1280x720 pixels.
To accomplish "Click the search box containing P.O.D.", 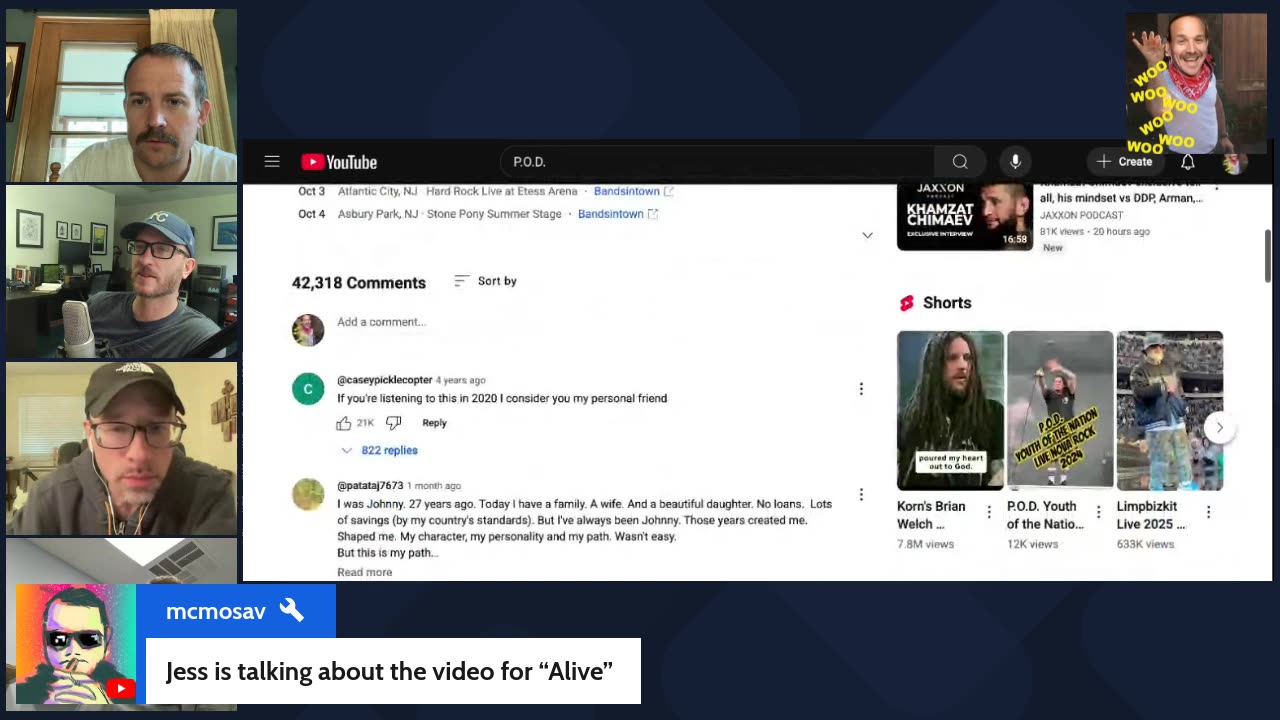I will [717, 162].
